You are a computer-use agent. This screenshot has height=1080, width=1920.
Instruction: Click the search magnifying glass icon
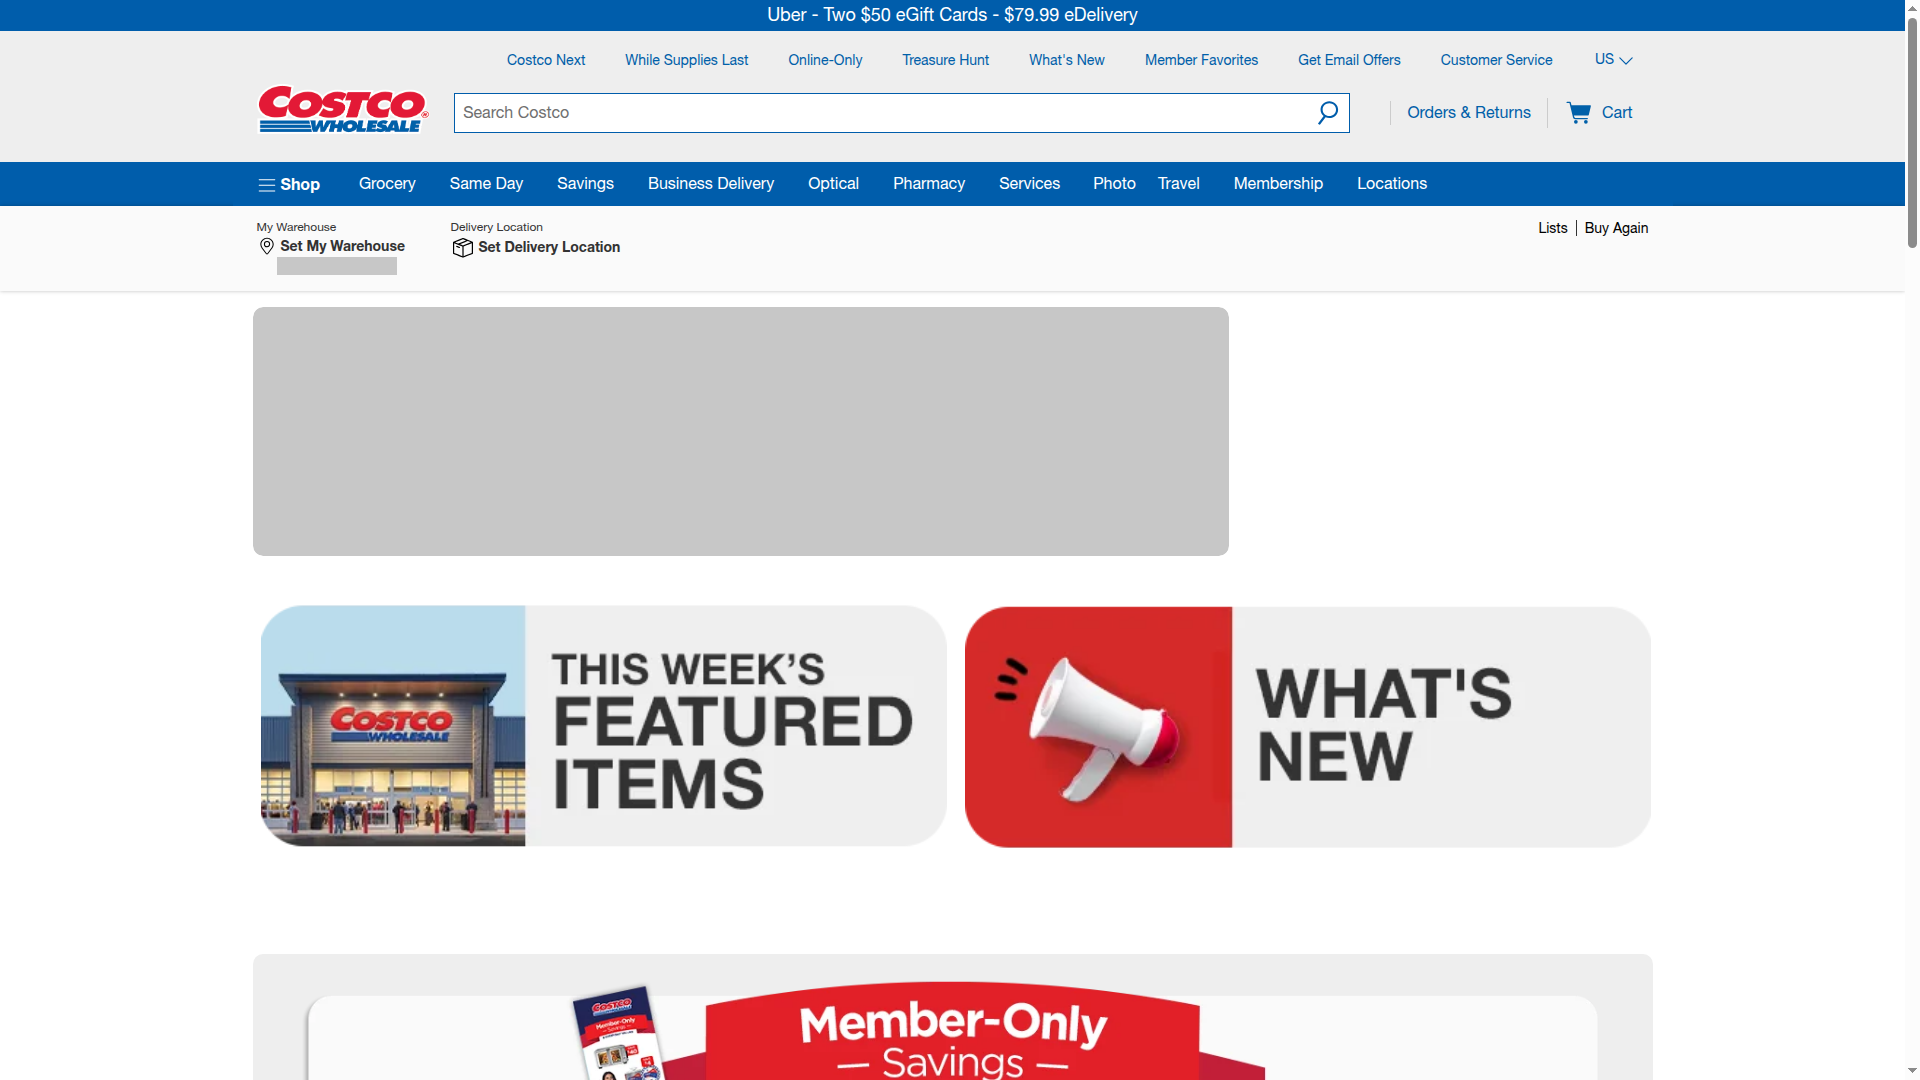[x=1328, y=112]
